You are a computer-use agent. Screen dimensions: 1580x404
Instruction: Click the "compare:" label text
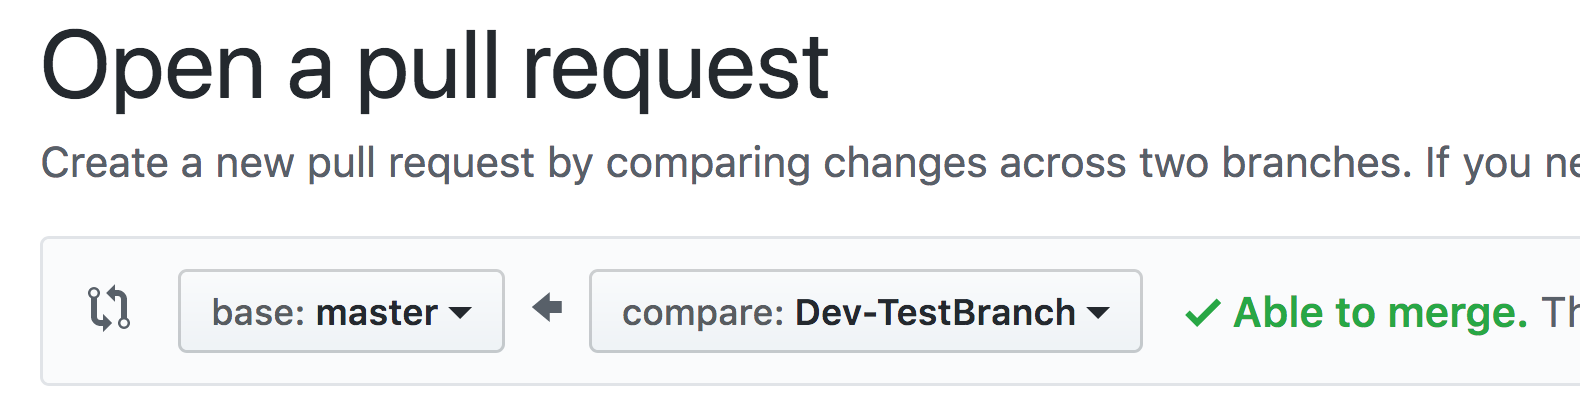703,313
